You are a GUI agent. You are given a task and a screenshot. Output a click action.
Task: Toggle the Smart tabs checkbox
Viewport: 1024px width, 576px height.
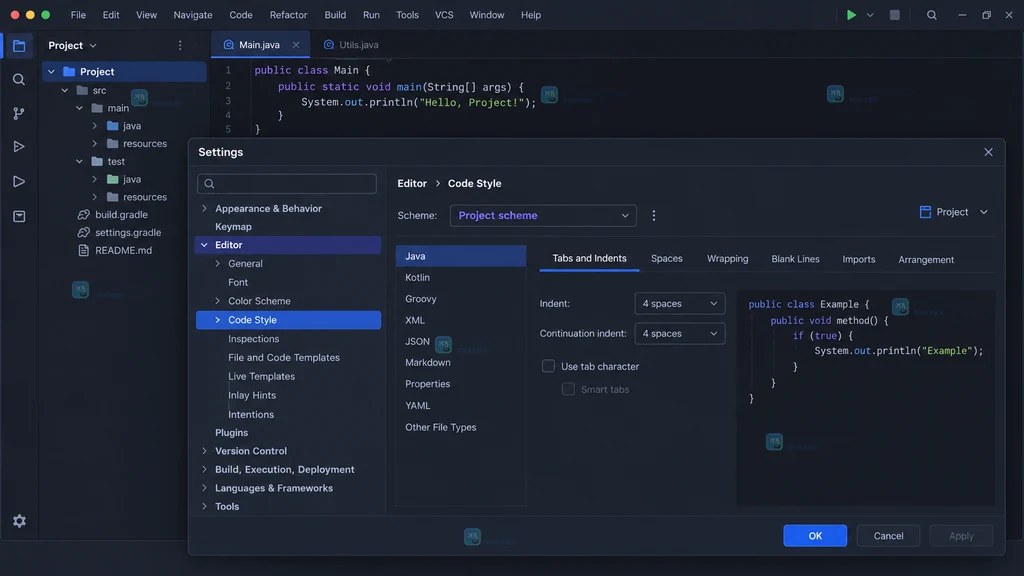pyautogui.click(x=568, y=389)
